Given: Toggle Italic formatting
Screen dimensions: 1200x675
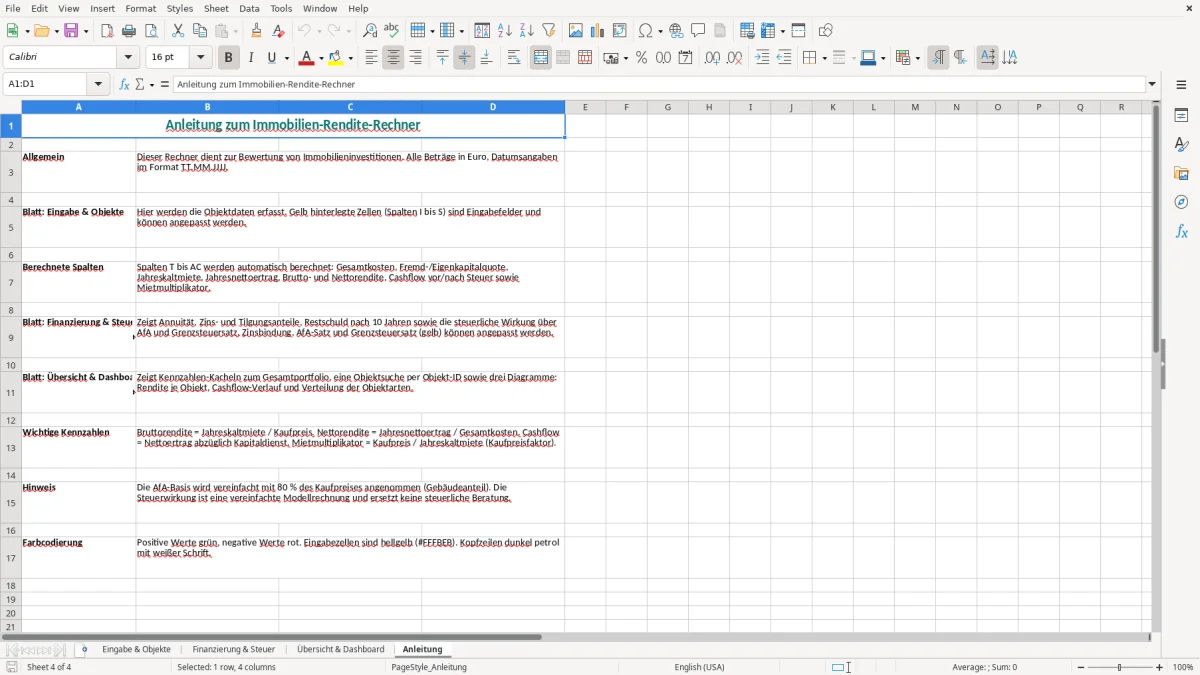Looking at the screenshot, I should [x=250, y=58].
